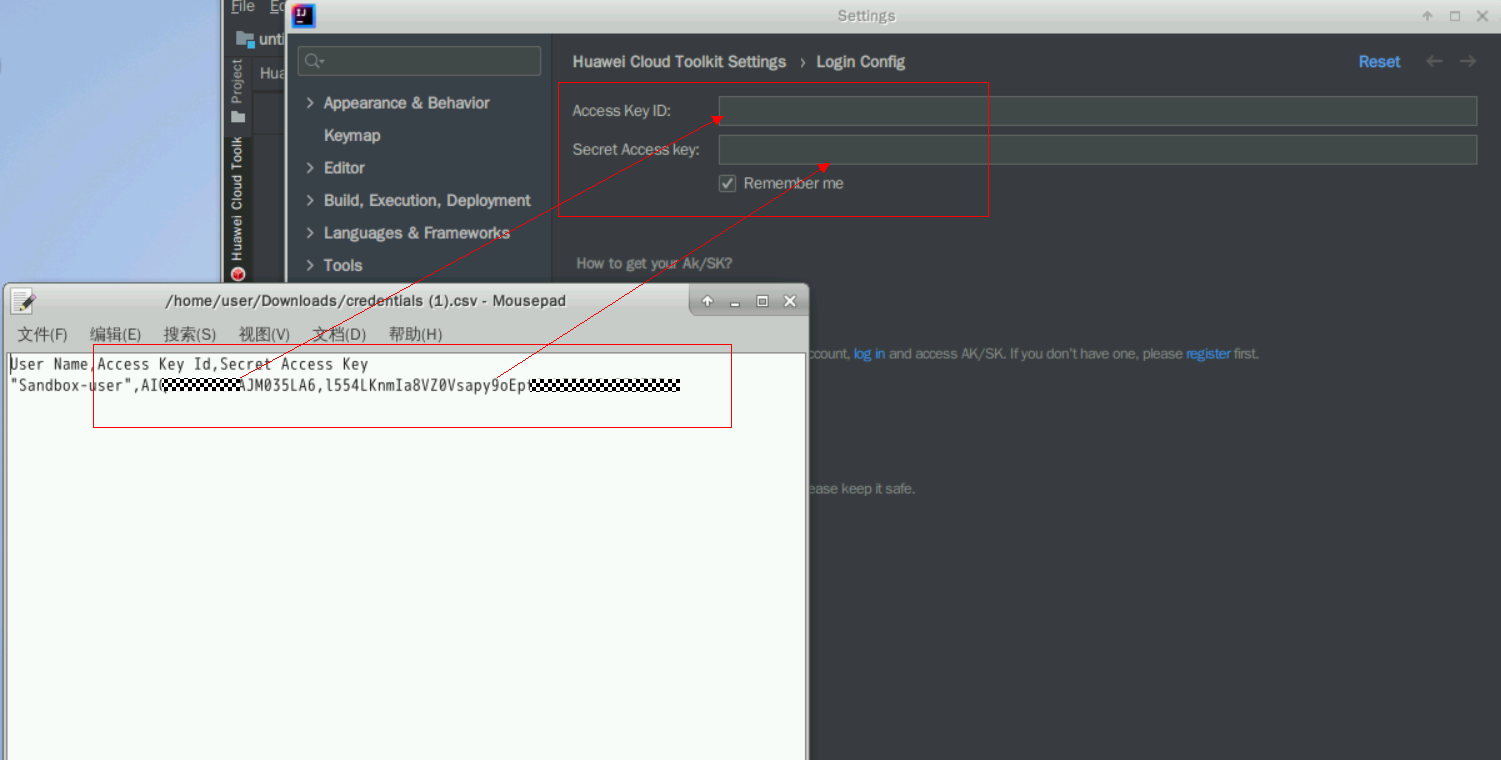Maximize the Mousepad window
The height and width of the screenshot is (760, 1501).
tap(762, 301)
